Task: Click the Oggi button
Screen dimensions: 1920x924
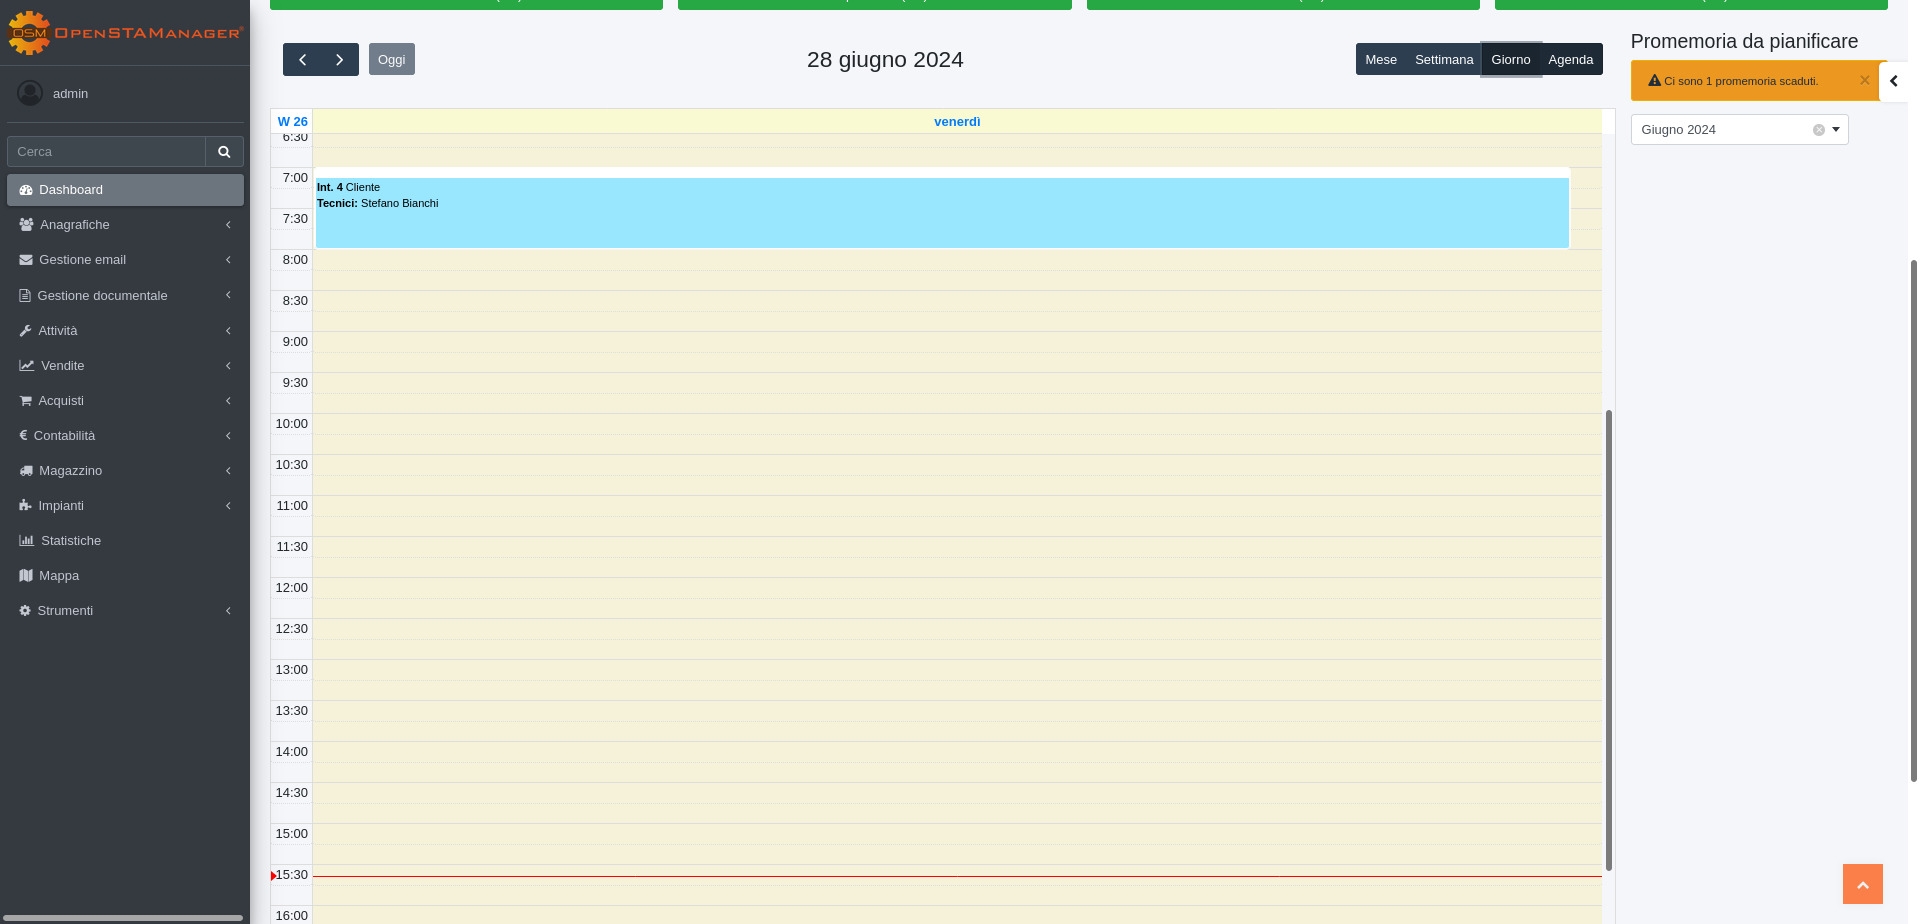Action: pos(391,60)
